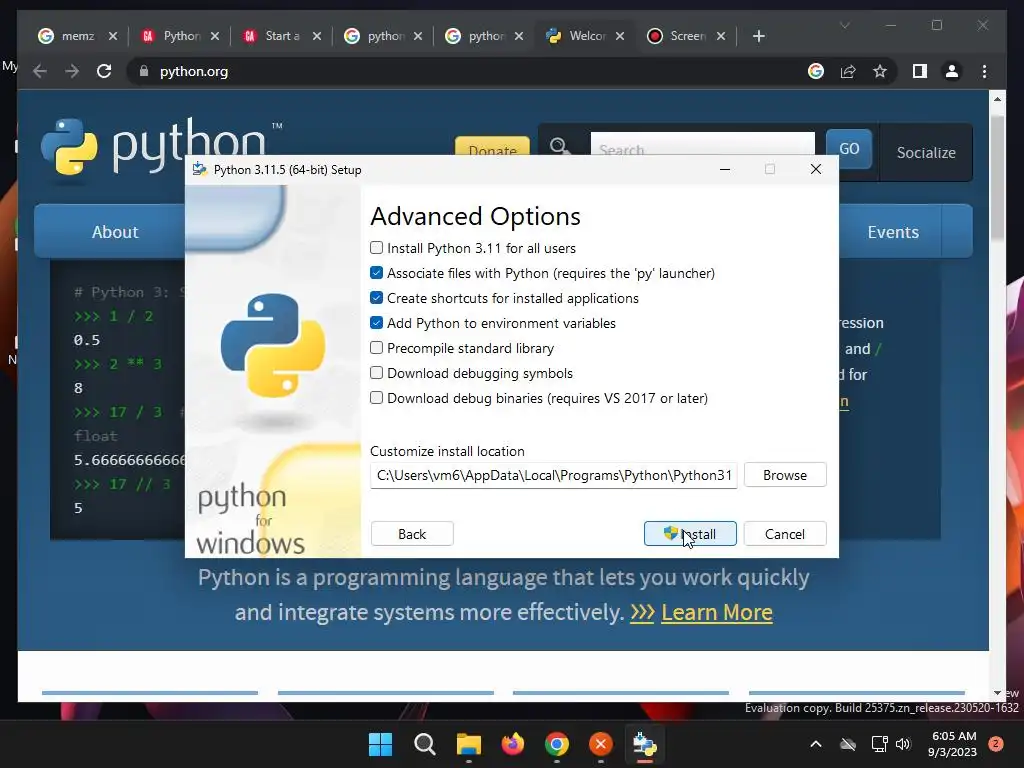The width and height of the screenshot is (1024, 768).
Task: Click the Donate button on python.org
Action: (492, 146)
